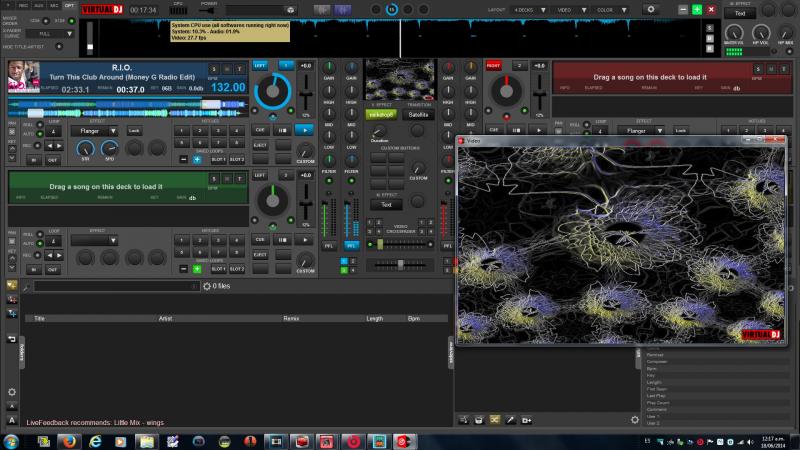800x450 pixels.
Task: Enable mixer order 3124 option
Action: tap(71, 21)
